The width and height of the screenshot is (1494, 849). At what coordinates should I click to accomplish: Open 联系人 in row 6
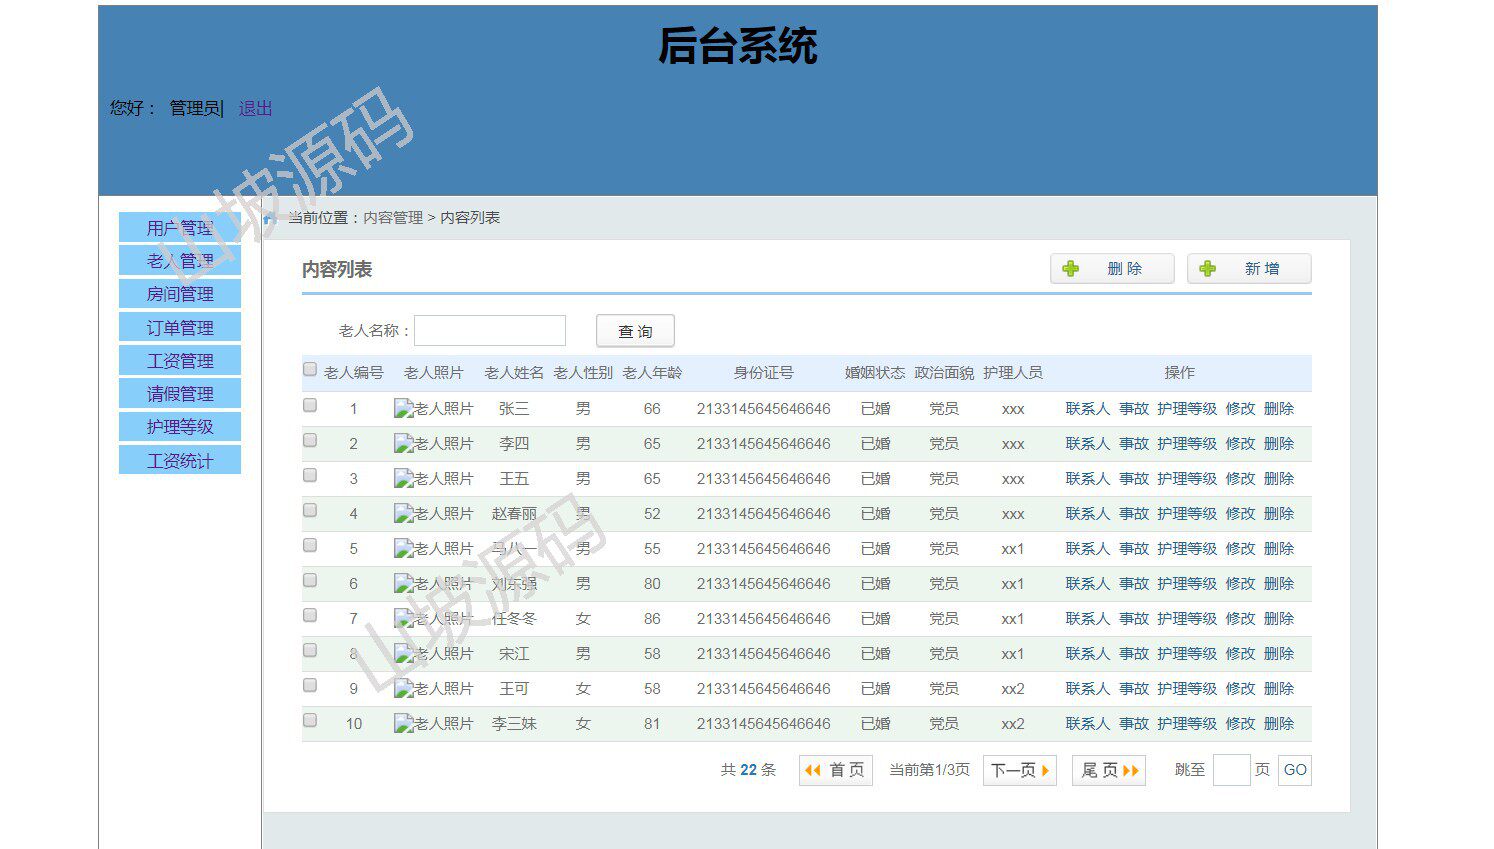[x=1087, y=584]
